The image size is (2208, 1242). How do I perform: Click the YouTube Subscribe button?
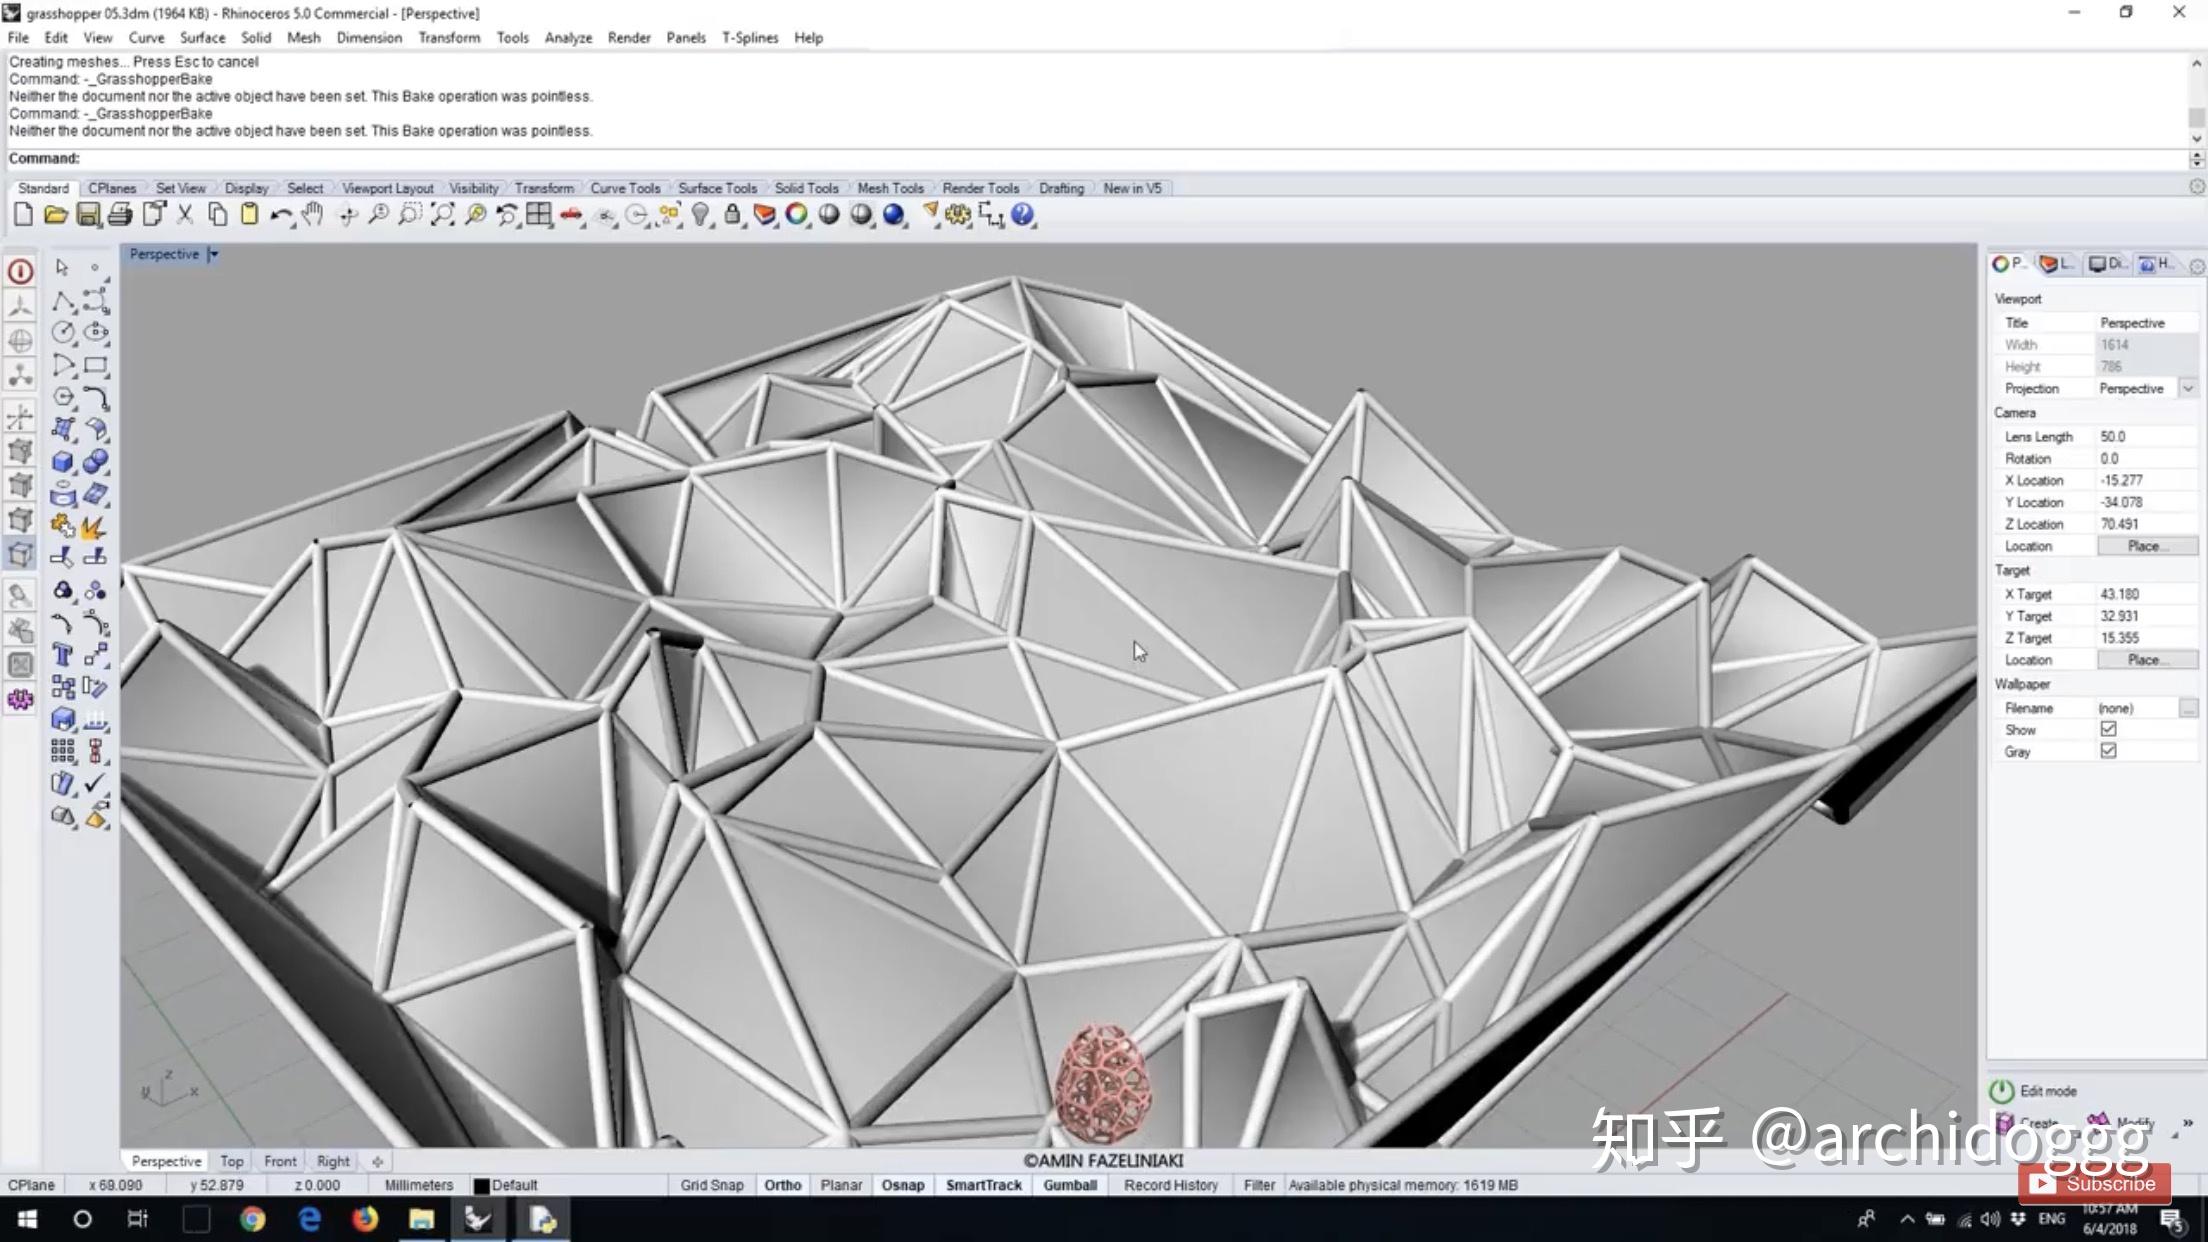[2095, 1184]
